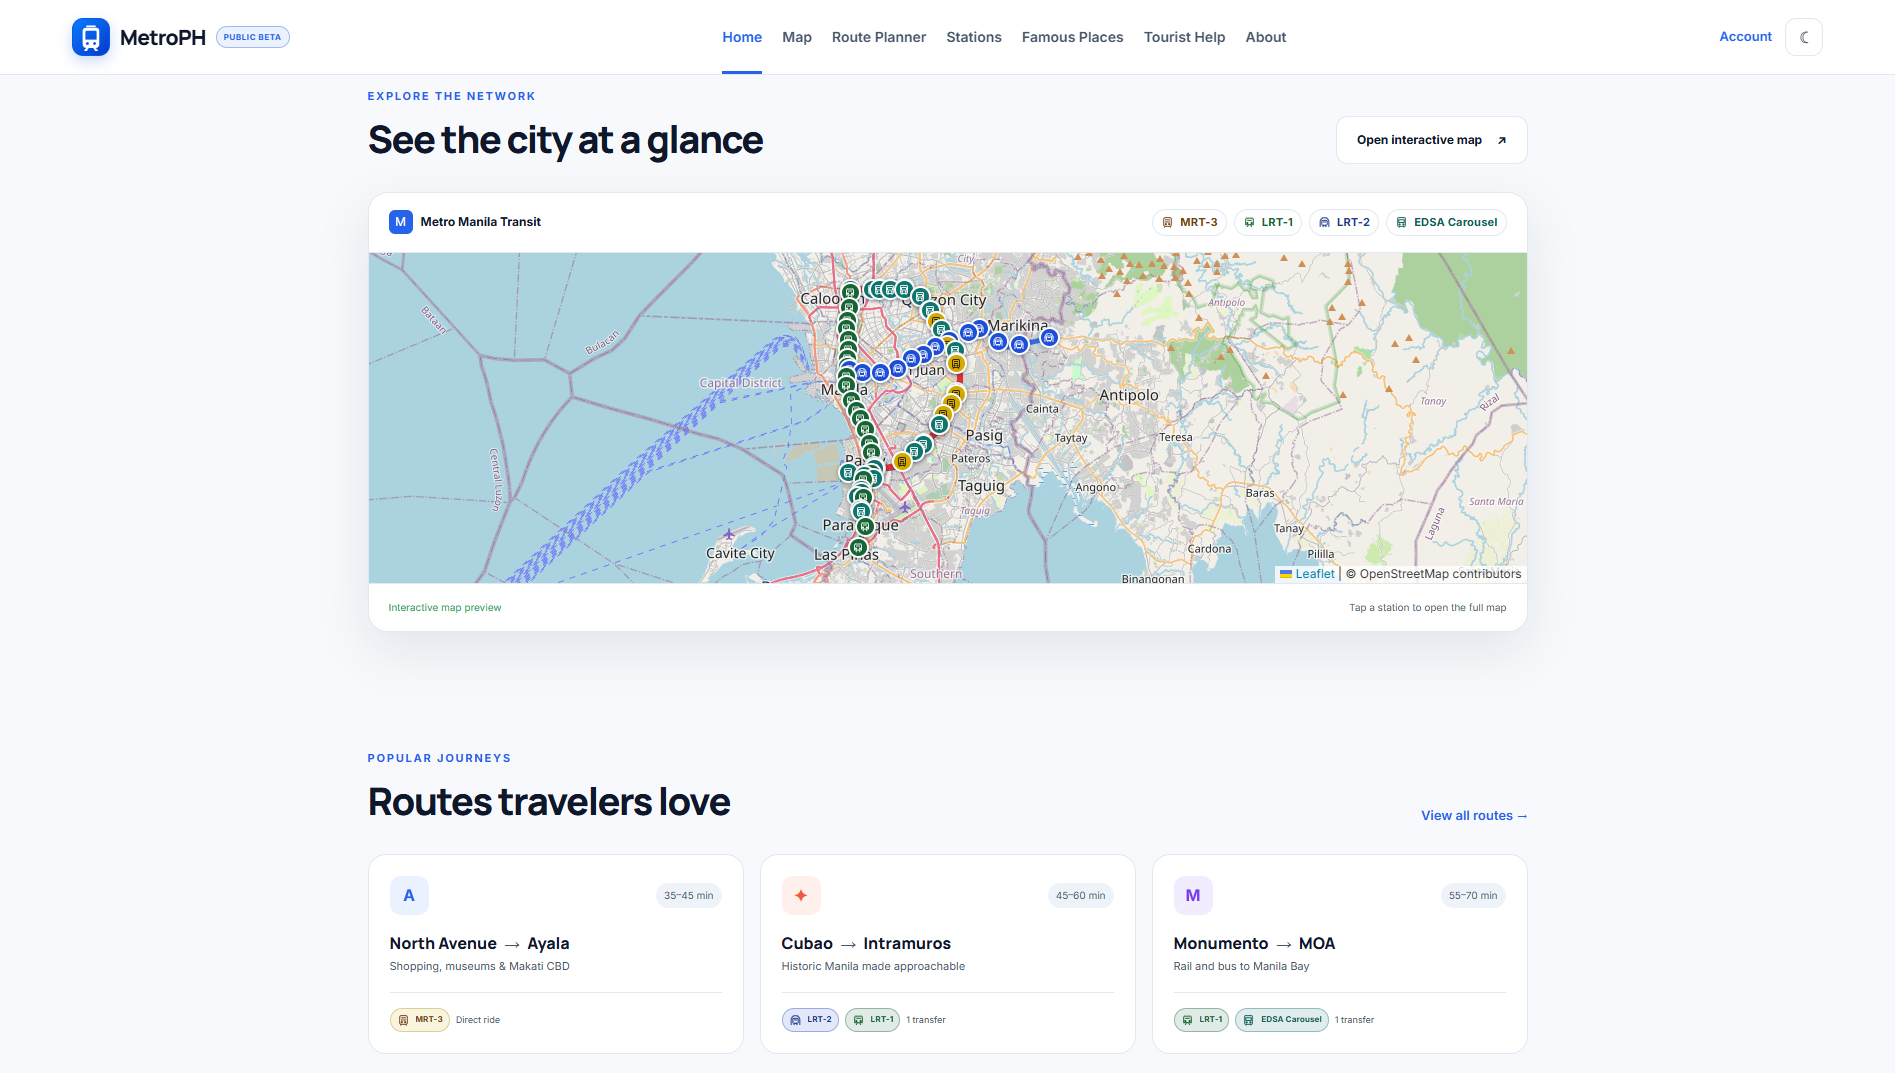Click the PUBLIC BETA badge
Screen dimensions: 1895x1073
pyautogui.click(x=252, y=37)
